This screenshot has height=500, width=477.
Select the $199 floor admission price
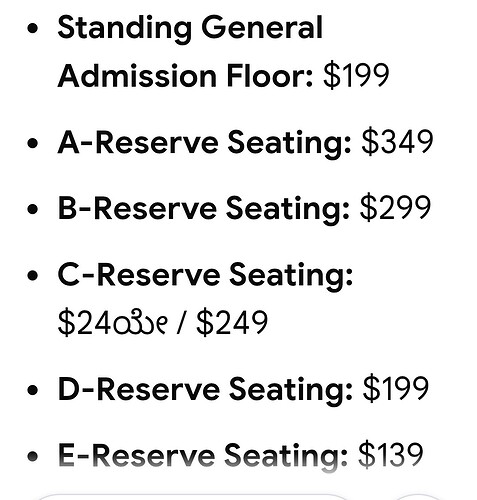click(x=356, y=76)
